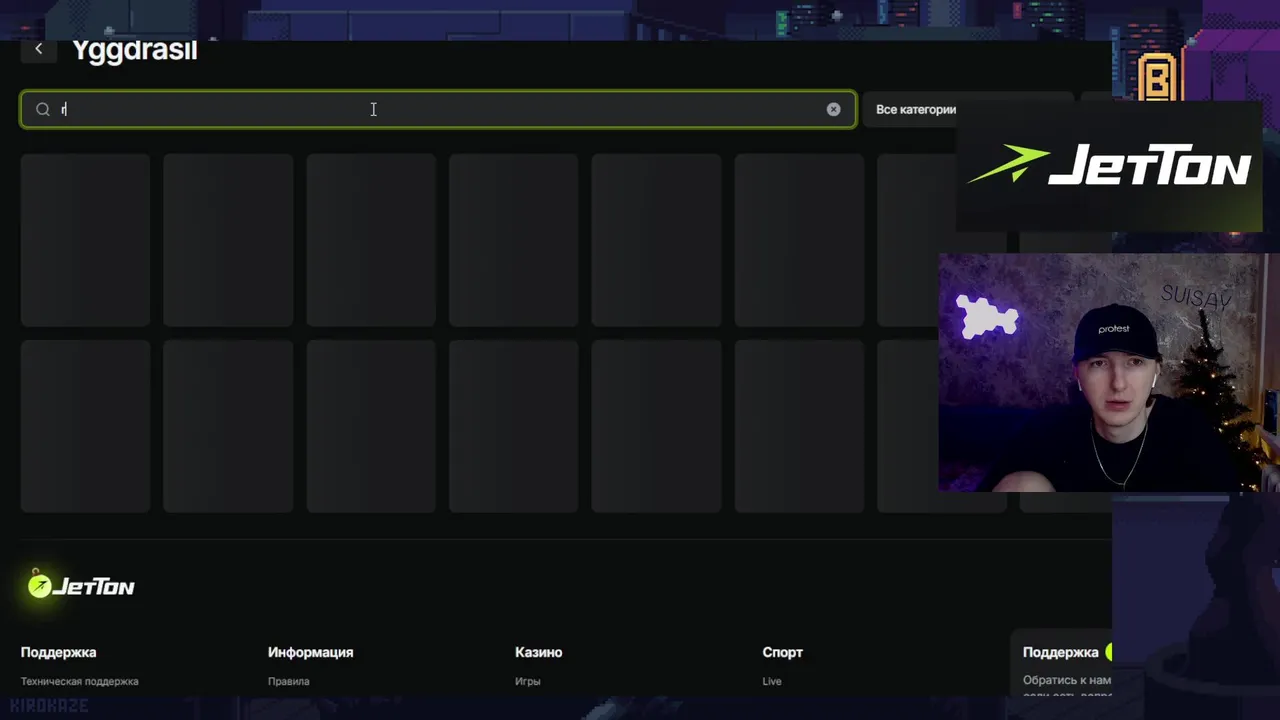1280x720 pixels.
Task: Open the Правила footer link
Action: [x=288, y=681]
